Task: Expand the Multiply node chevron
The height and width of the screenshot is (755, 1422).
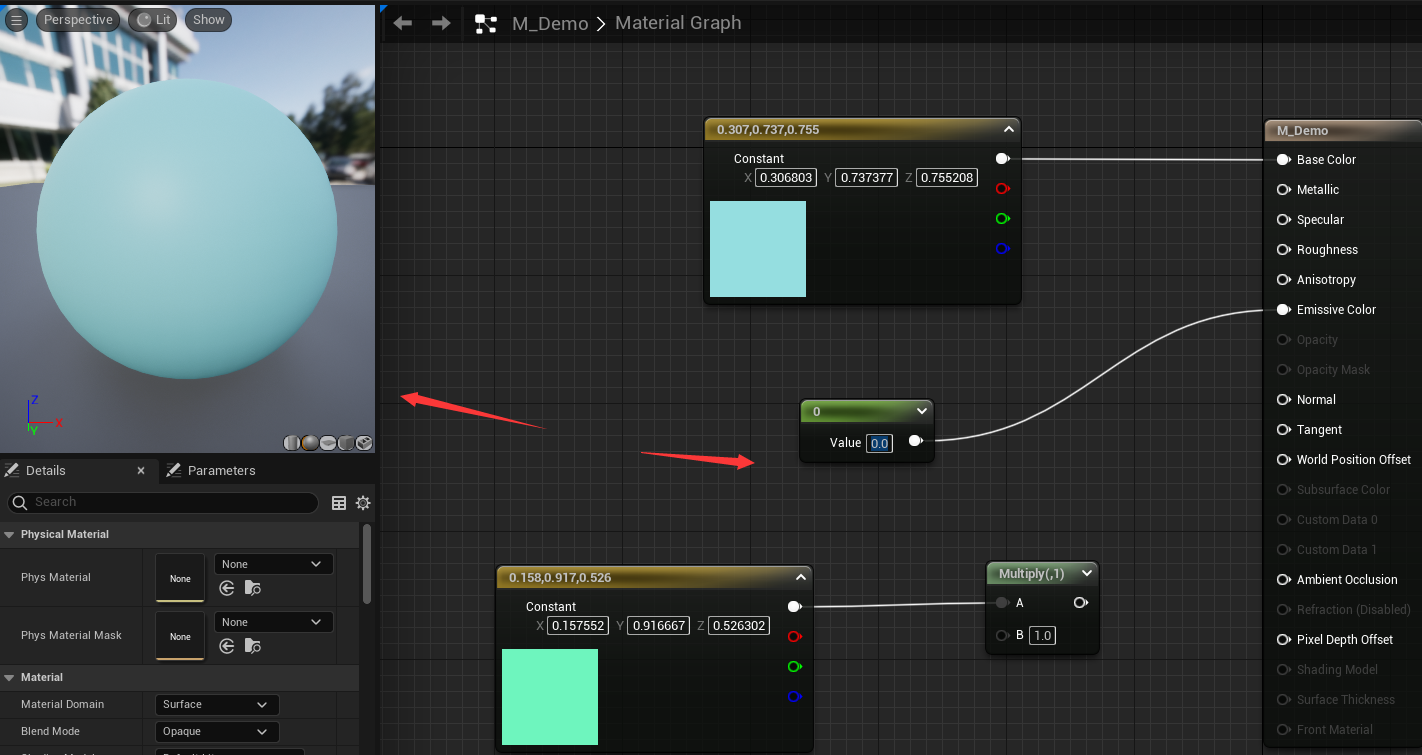Action: click(1085, 573)
